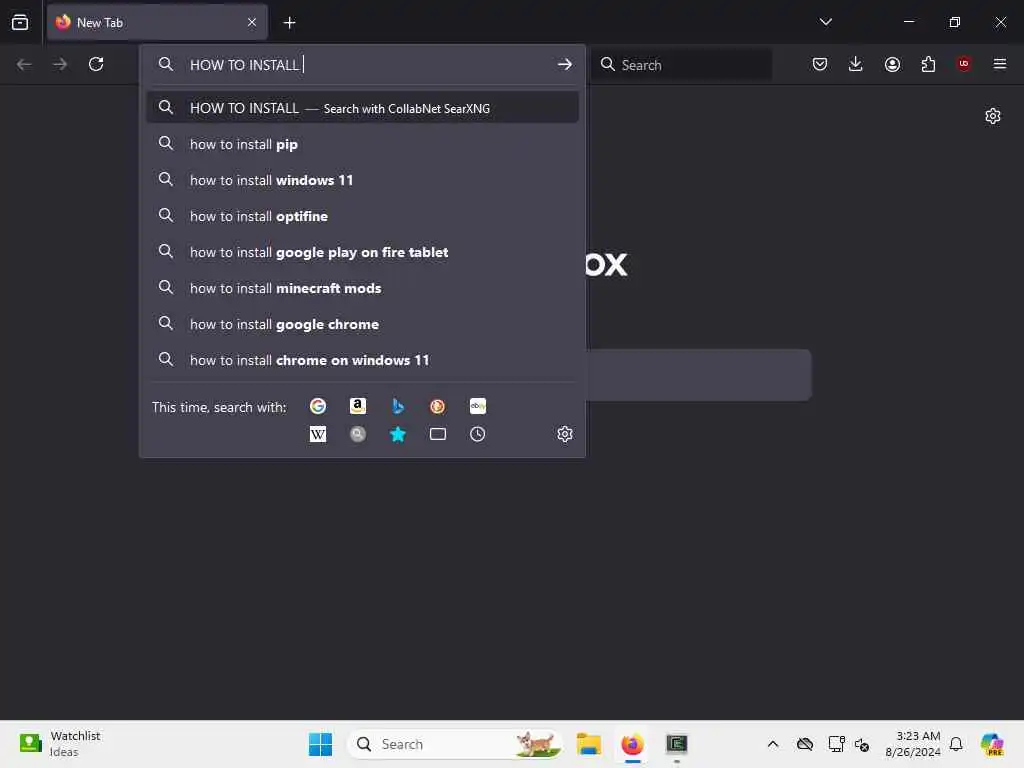Open the Watchlist Ideas widget

tap(60, 744)
